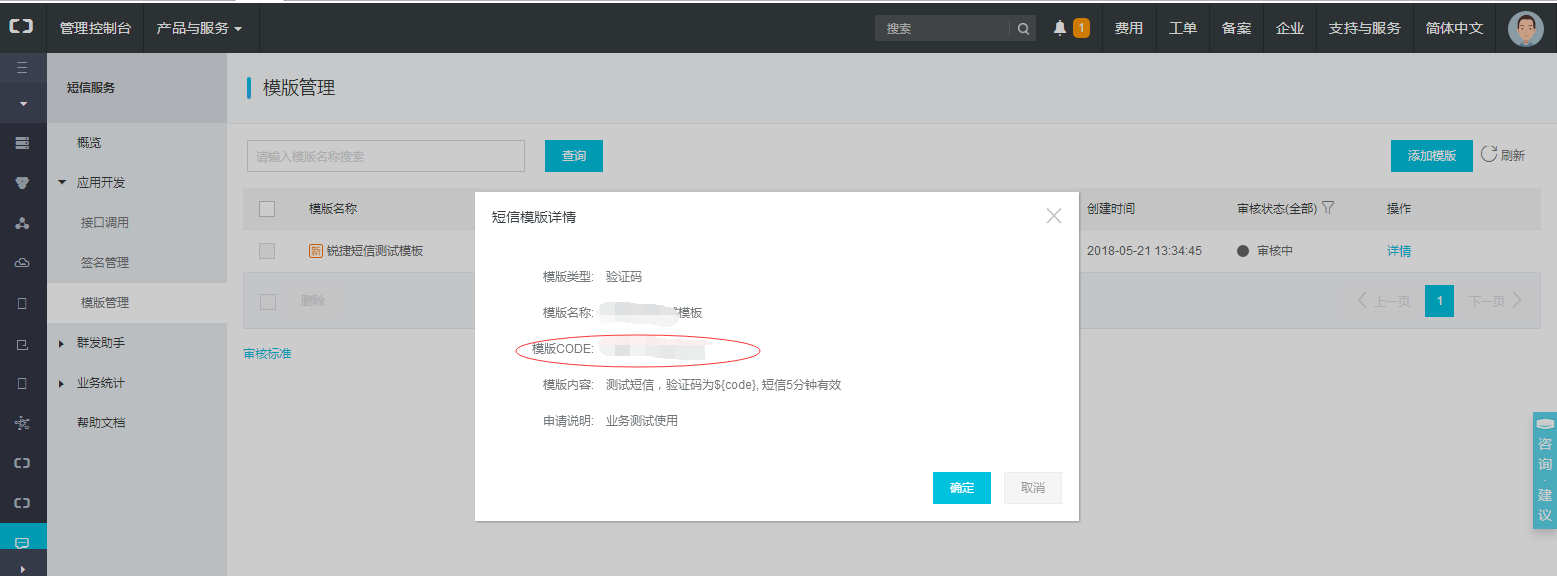The image size is (1557, 576).
Task: Close the 短信模版详情 dialog with X
Action: tap(1053, 216)
